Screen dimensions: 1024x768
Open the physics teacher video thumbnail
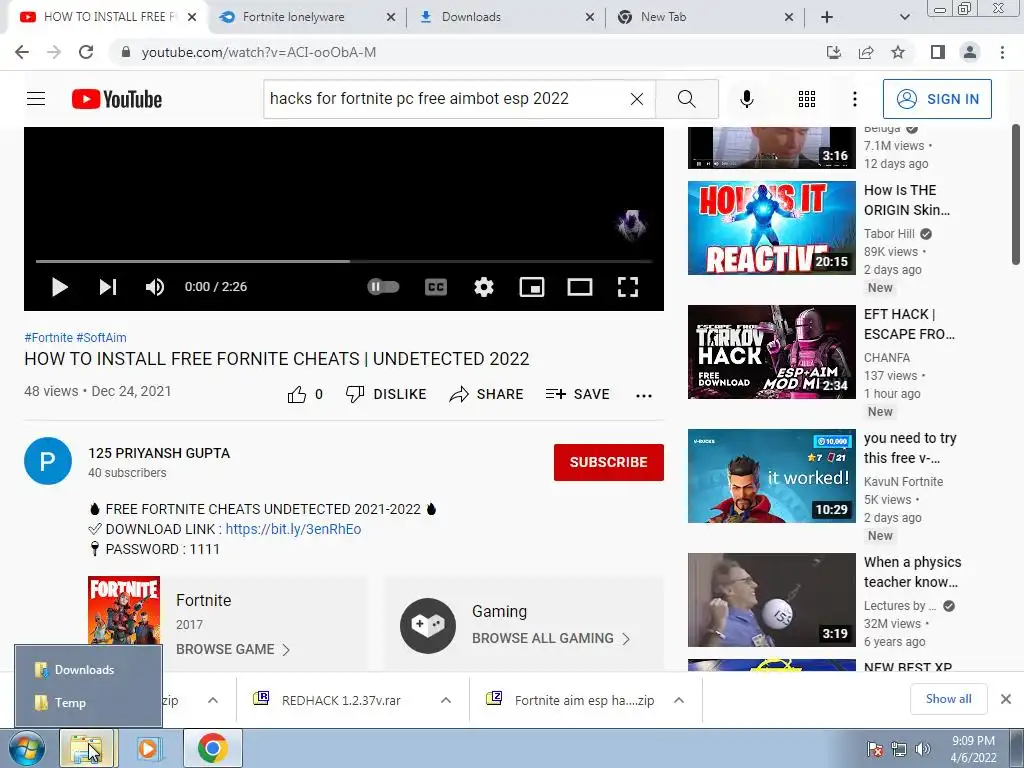(x=771, y=600)
